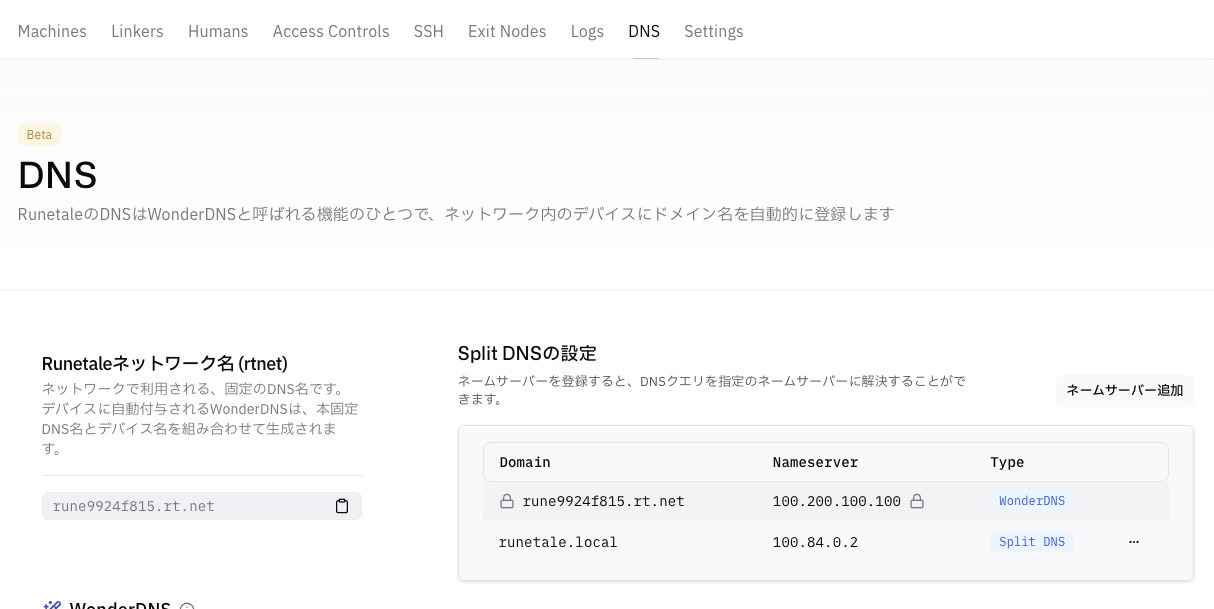This screenshot has width=1214, height=609.
Task: Select the runetale.local domain cell
Action: pyautogui.click(x=558, y=542)
